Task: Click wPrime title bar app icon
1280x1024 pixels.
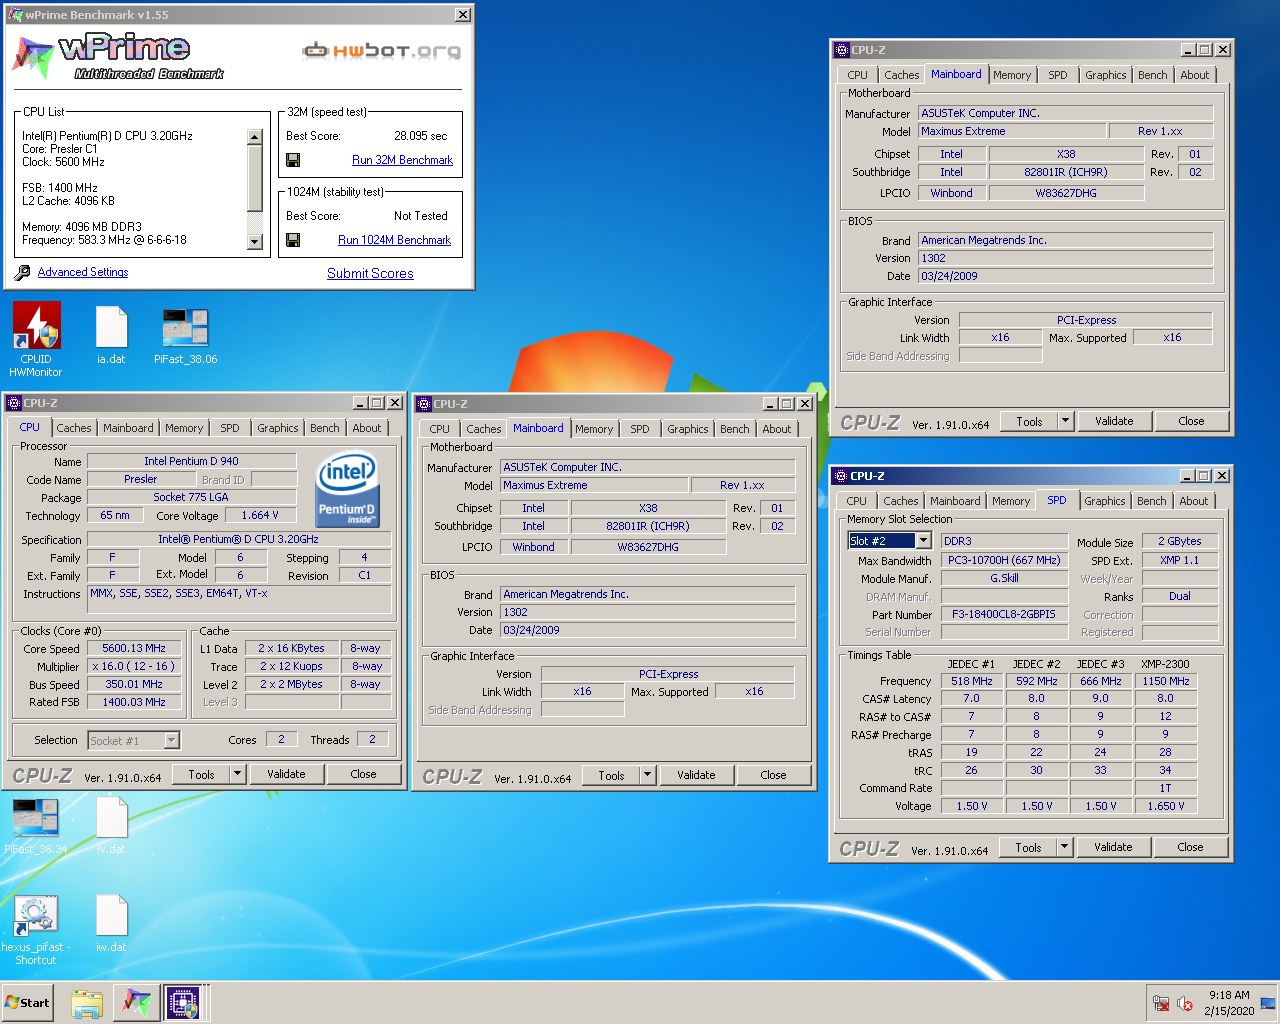Action: pyautogui.click(x=14, y=15)
